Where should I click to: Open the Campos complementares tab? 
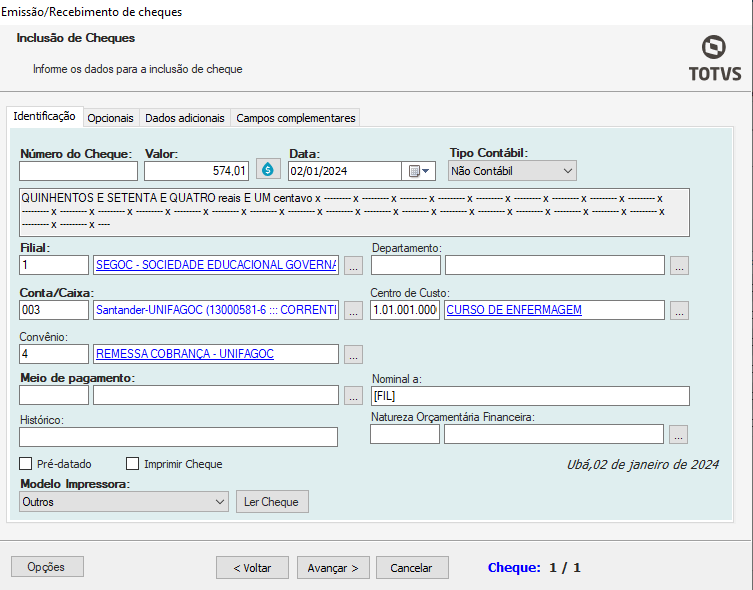[295, 118]
